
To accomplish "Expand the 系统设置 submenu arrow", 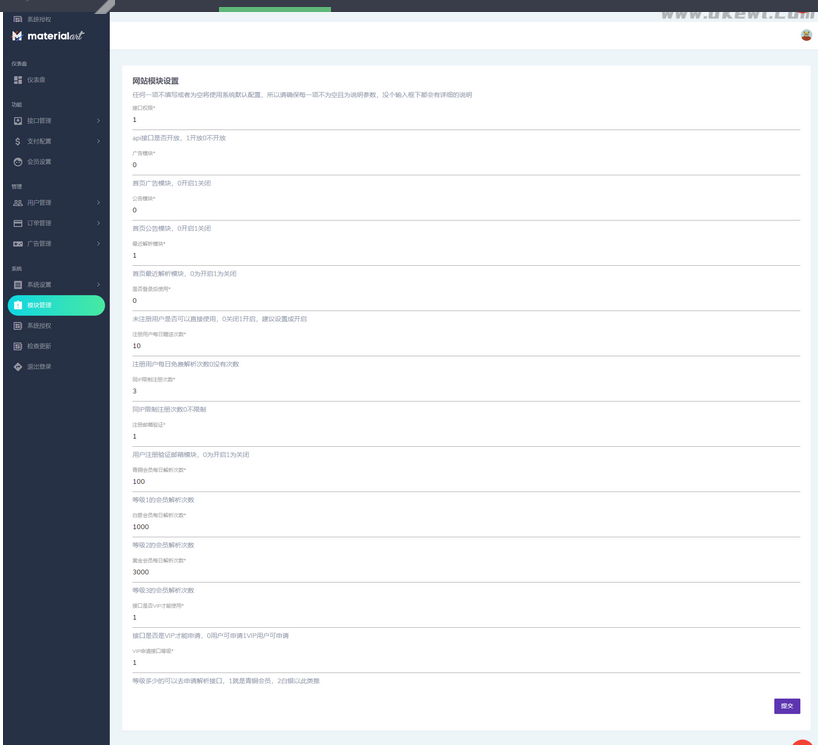I will (x=98, y=285).
